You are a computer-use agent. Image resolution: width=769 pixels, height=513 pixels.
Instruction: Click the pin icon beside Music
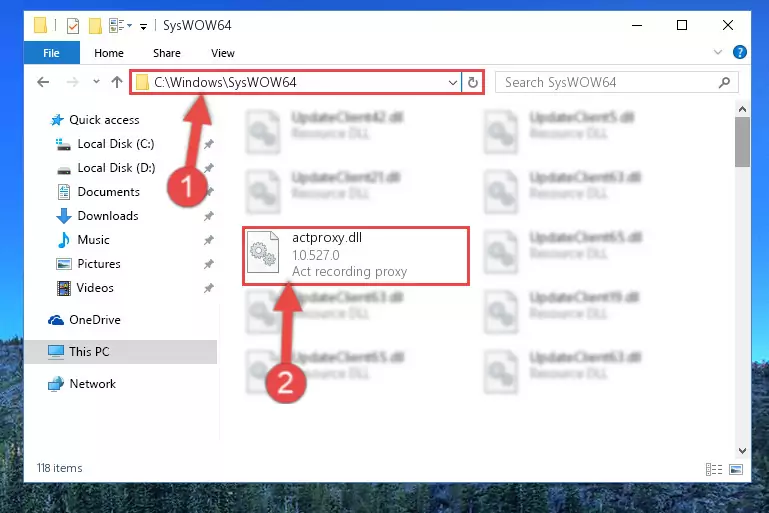click(209, 240)
